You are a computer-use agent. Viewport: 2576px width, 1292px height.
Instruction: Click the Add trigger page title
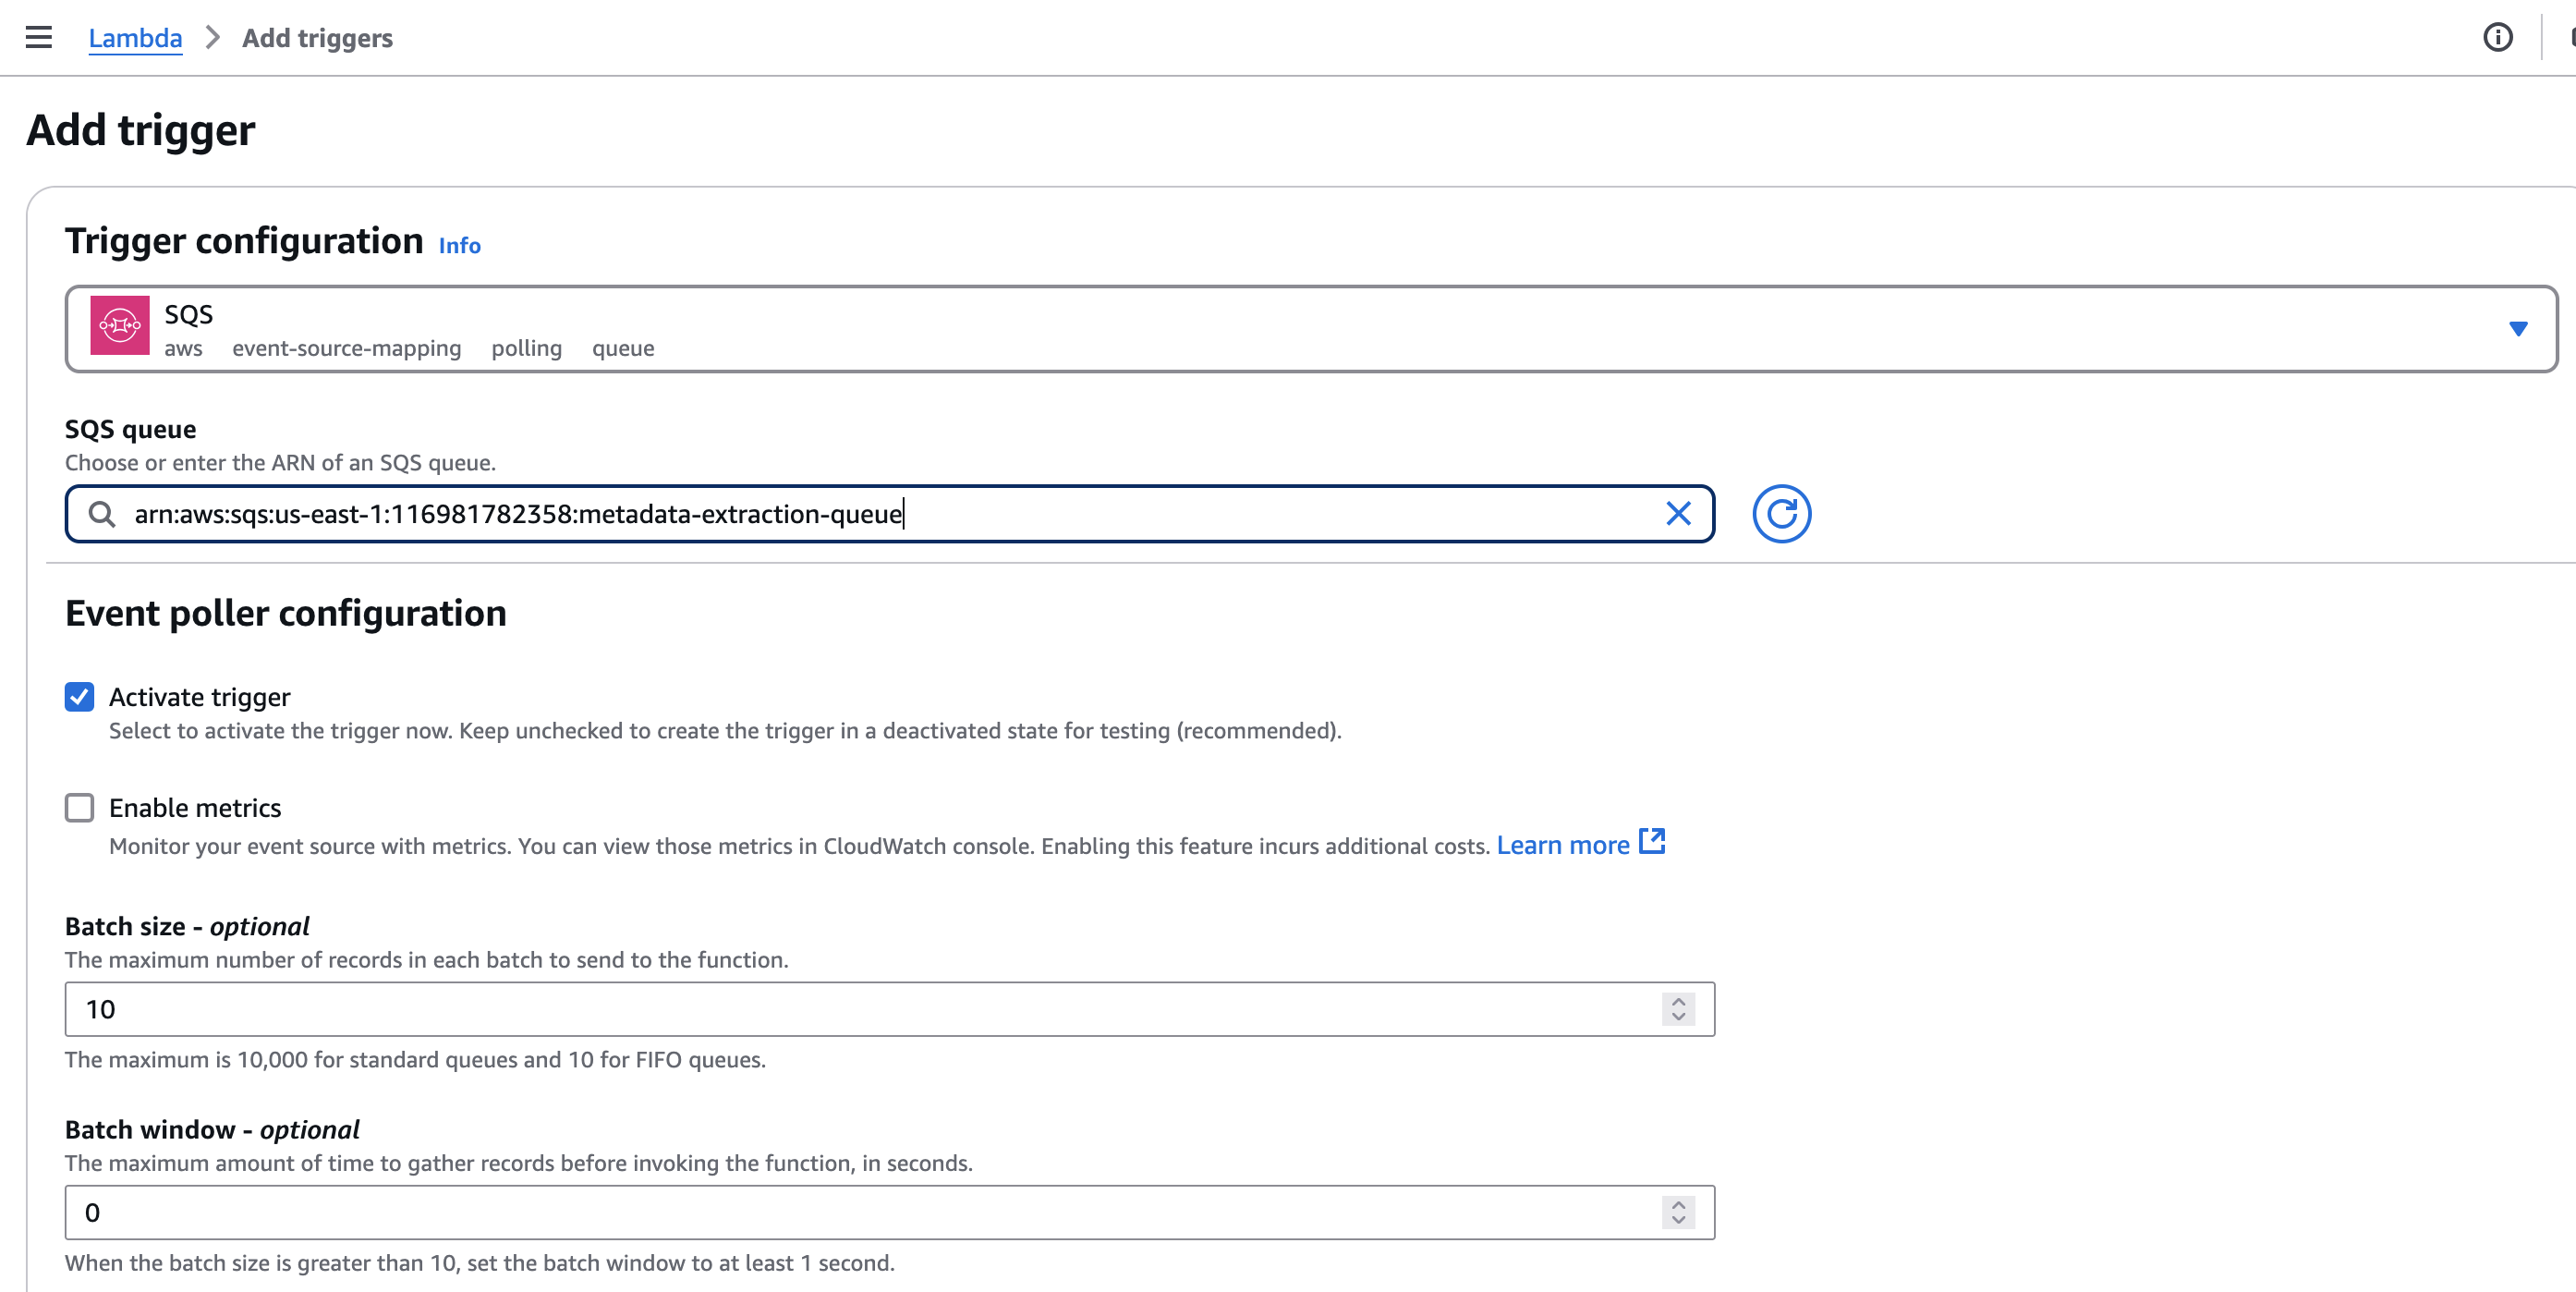pos(141,130)
